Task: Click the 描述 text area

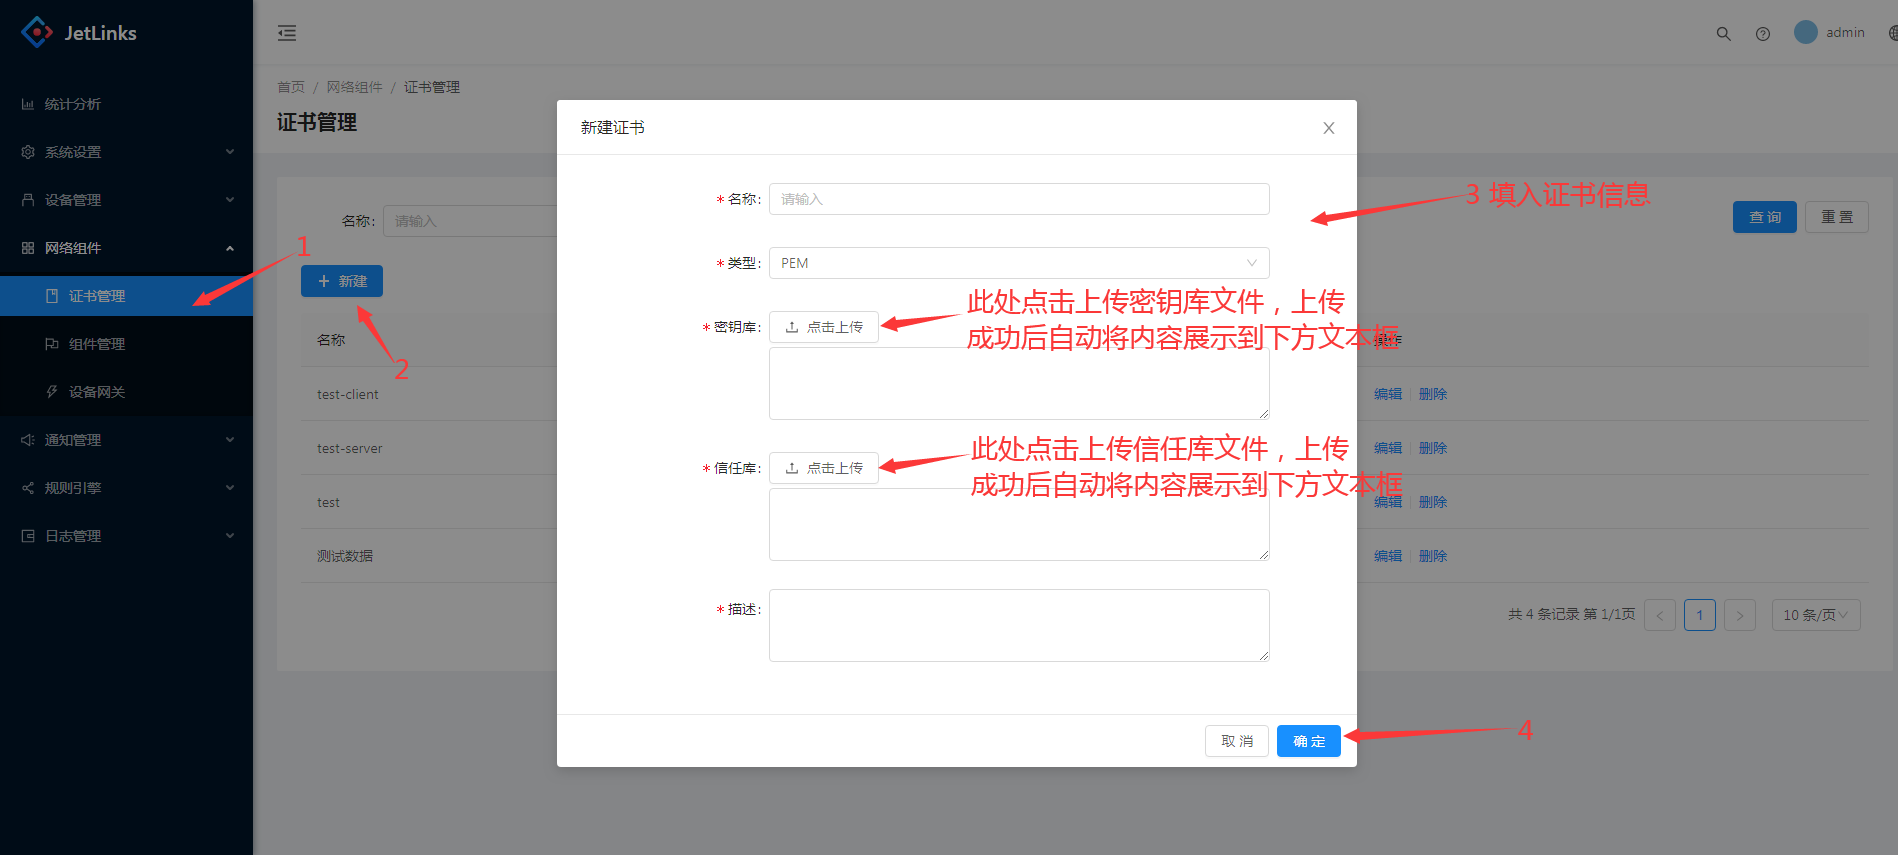Action: point(1018,625)
